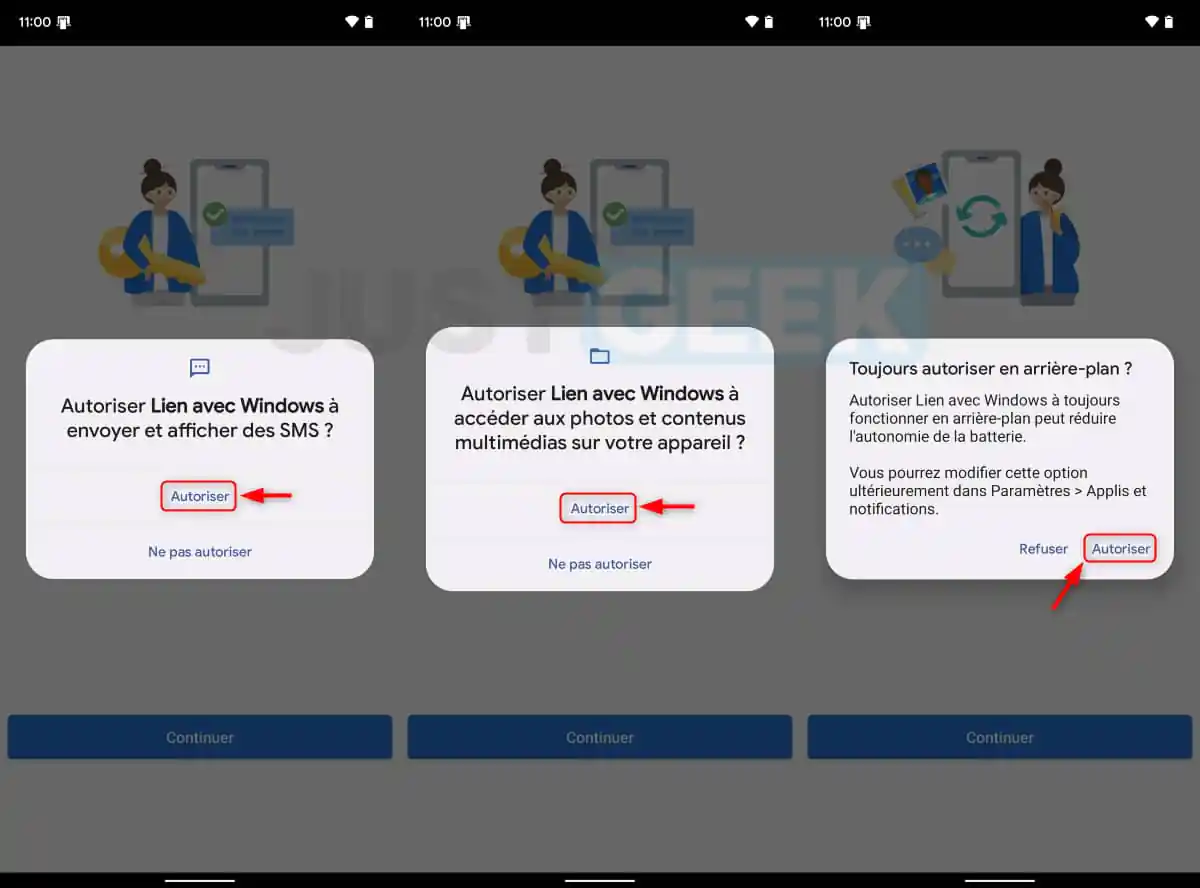
Task: Tap Continuer button on the left screen
Action: (200, 737)
